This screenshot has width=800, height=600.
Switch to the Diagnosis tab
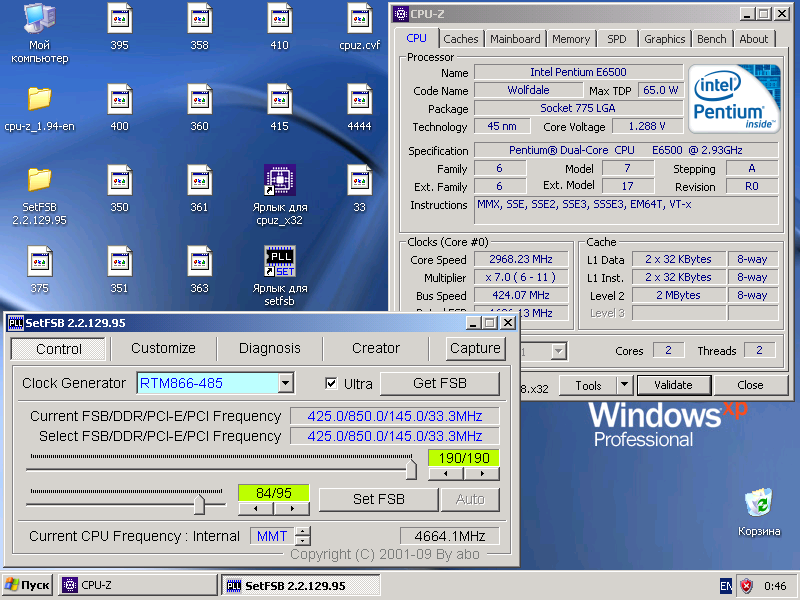(269, 348)
